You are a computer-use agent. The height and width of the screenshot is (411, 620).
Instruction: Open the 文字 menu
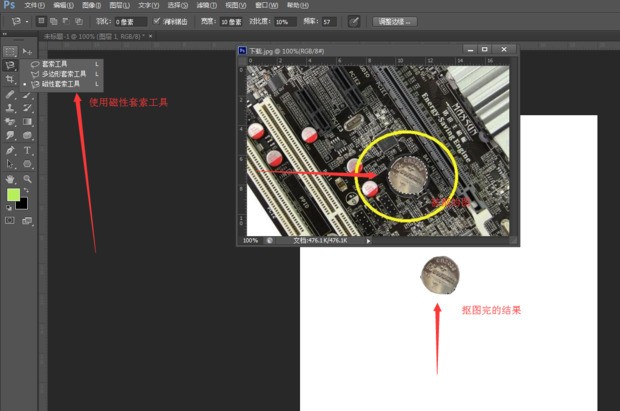click(149, 6)
